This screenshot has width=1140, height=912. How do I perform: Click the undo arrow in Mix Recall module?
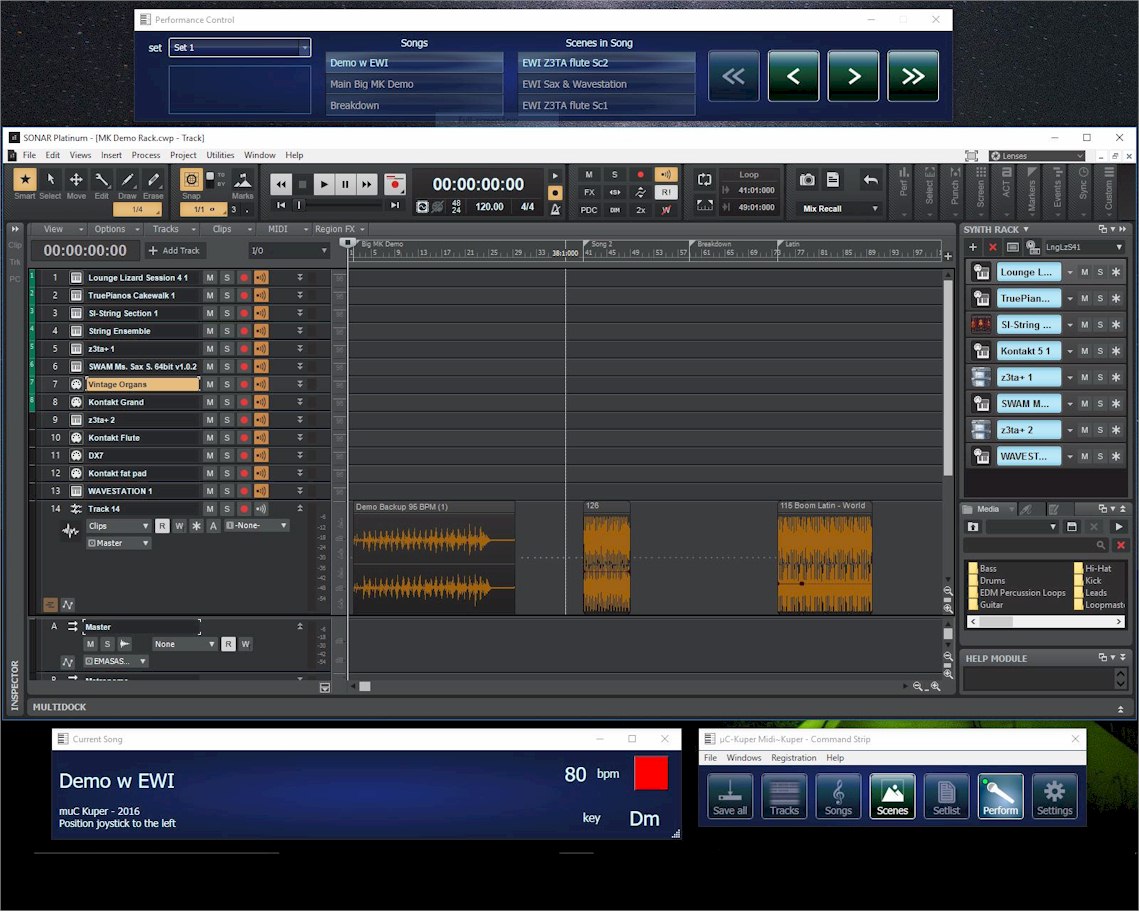coord(870,180)
